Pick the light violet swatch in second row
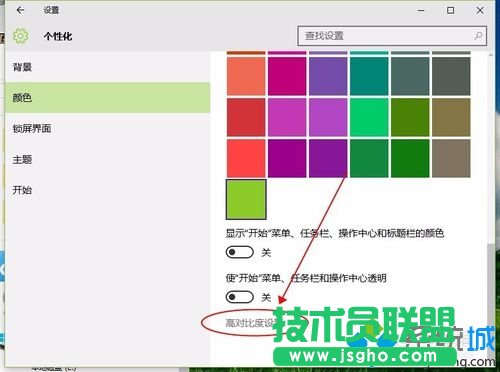The image size is (500, 372). click(328, 117)
